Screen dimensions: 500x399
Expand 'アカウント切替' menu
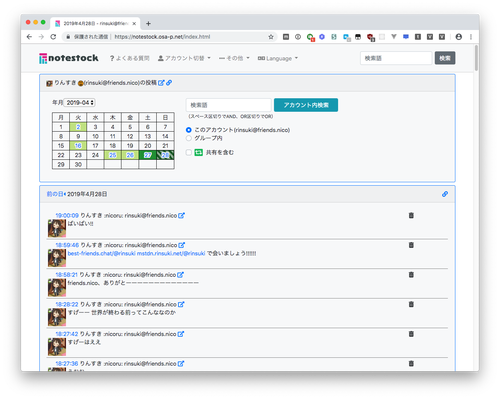[x=184, y=58]
